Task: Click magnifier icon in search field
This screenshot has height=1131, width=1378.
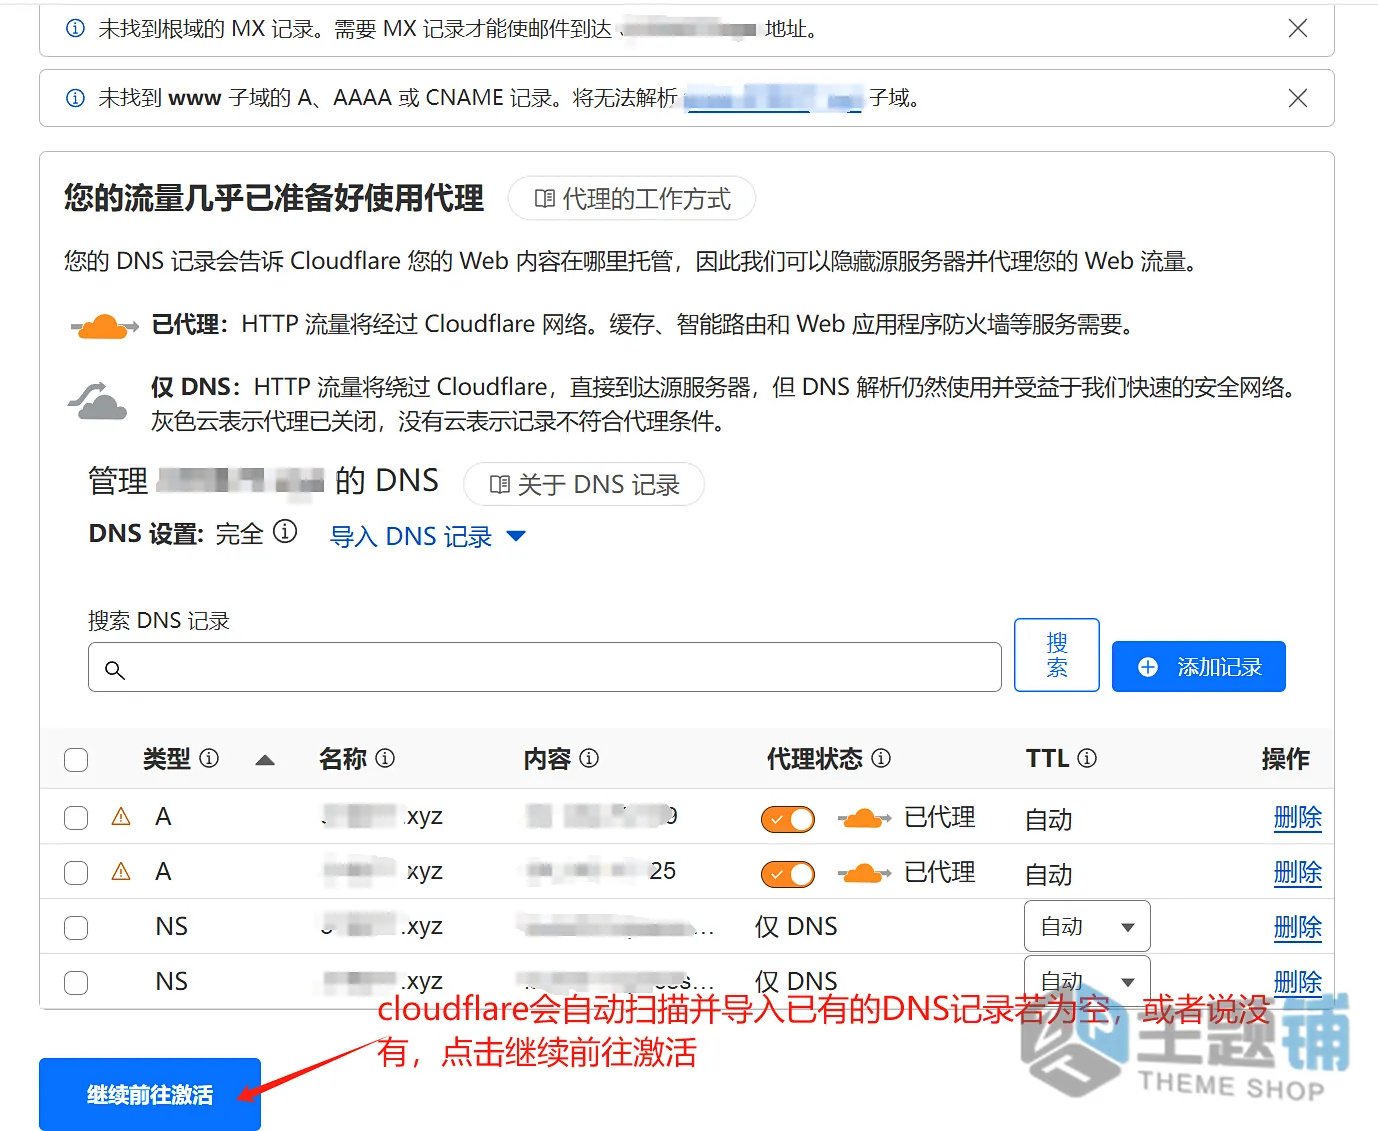Action: click(115, 670)
